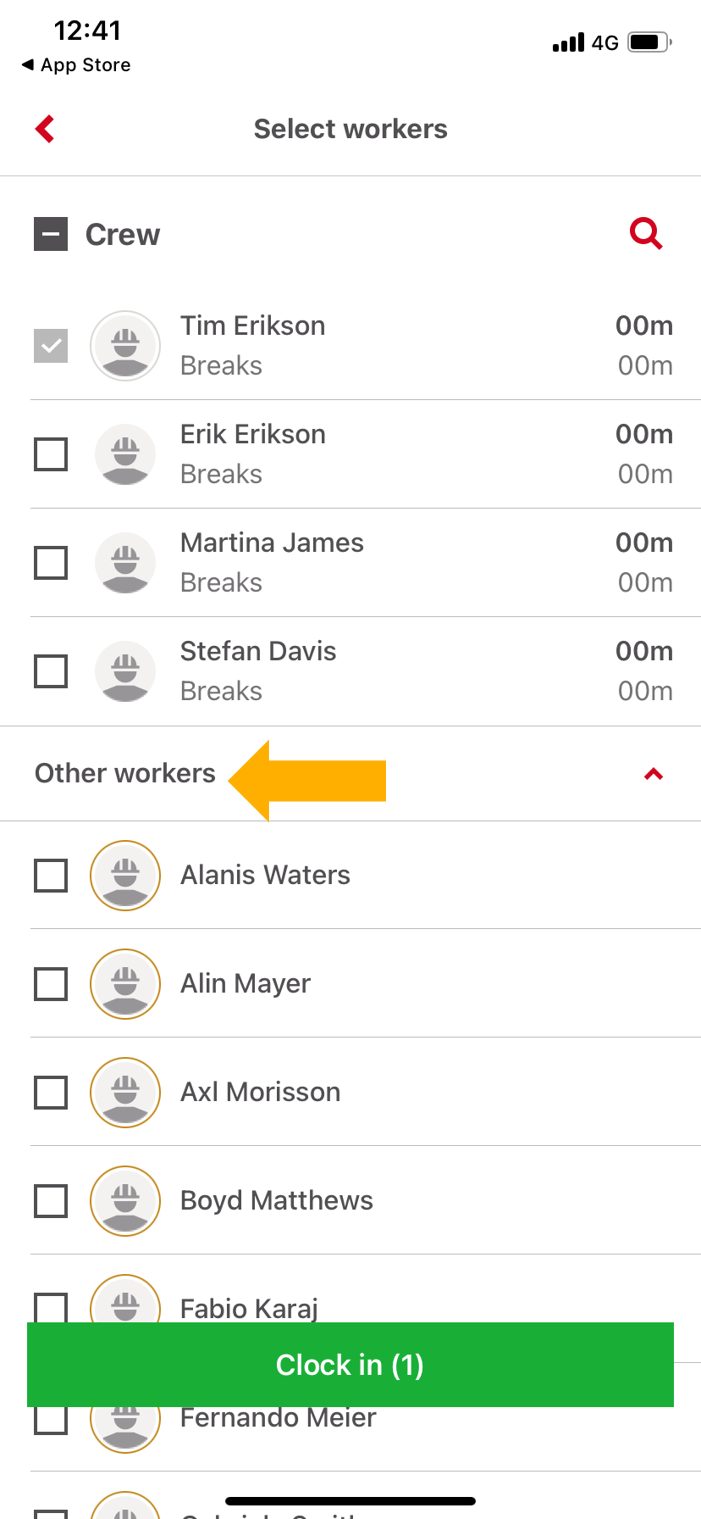Tap Boyd Matthews's hard hat icon
Screen dimensions: 701x1519
(x=125, y=1200)
